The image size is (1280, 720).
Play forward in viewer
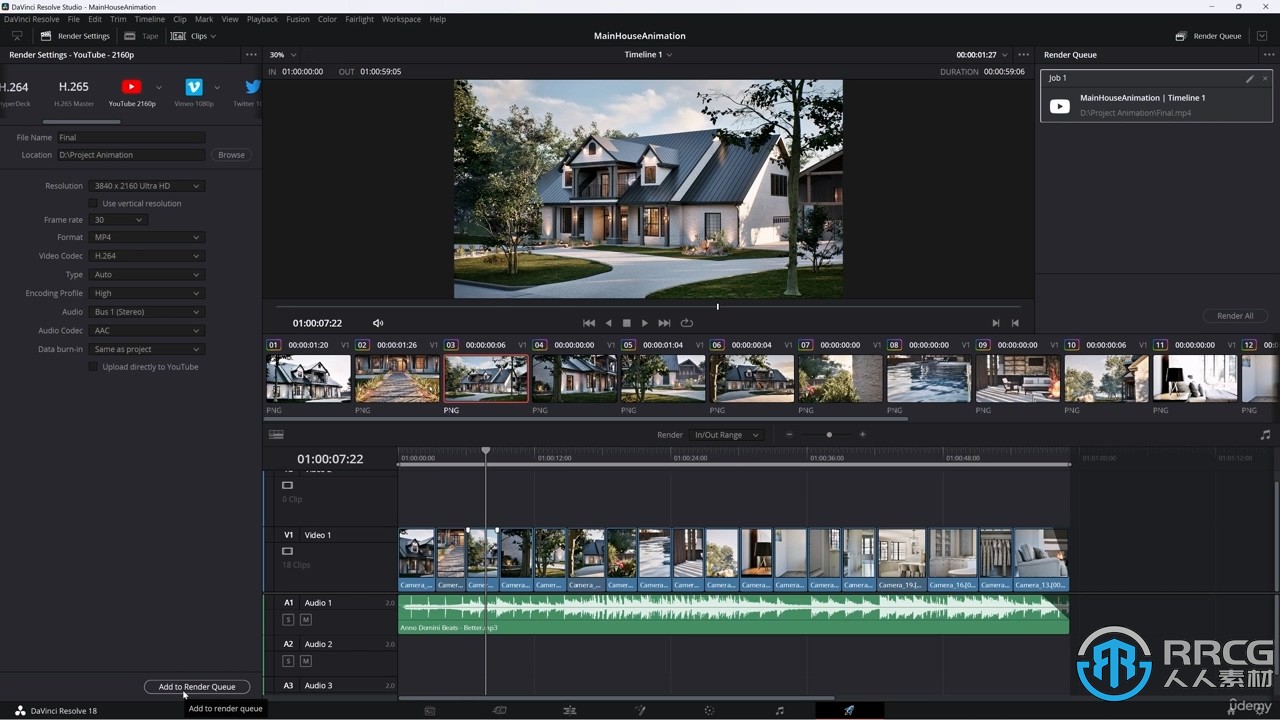(x=645, y=323)
